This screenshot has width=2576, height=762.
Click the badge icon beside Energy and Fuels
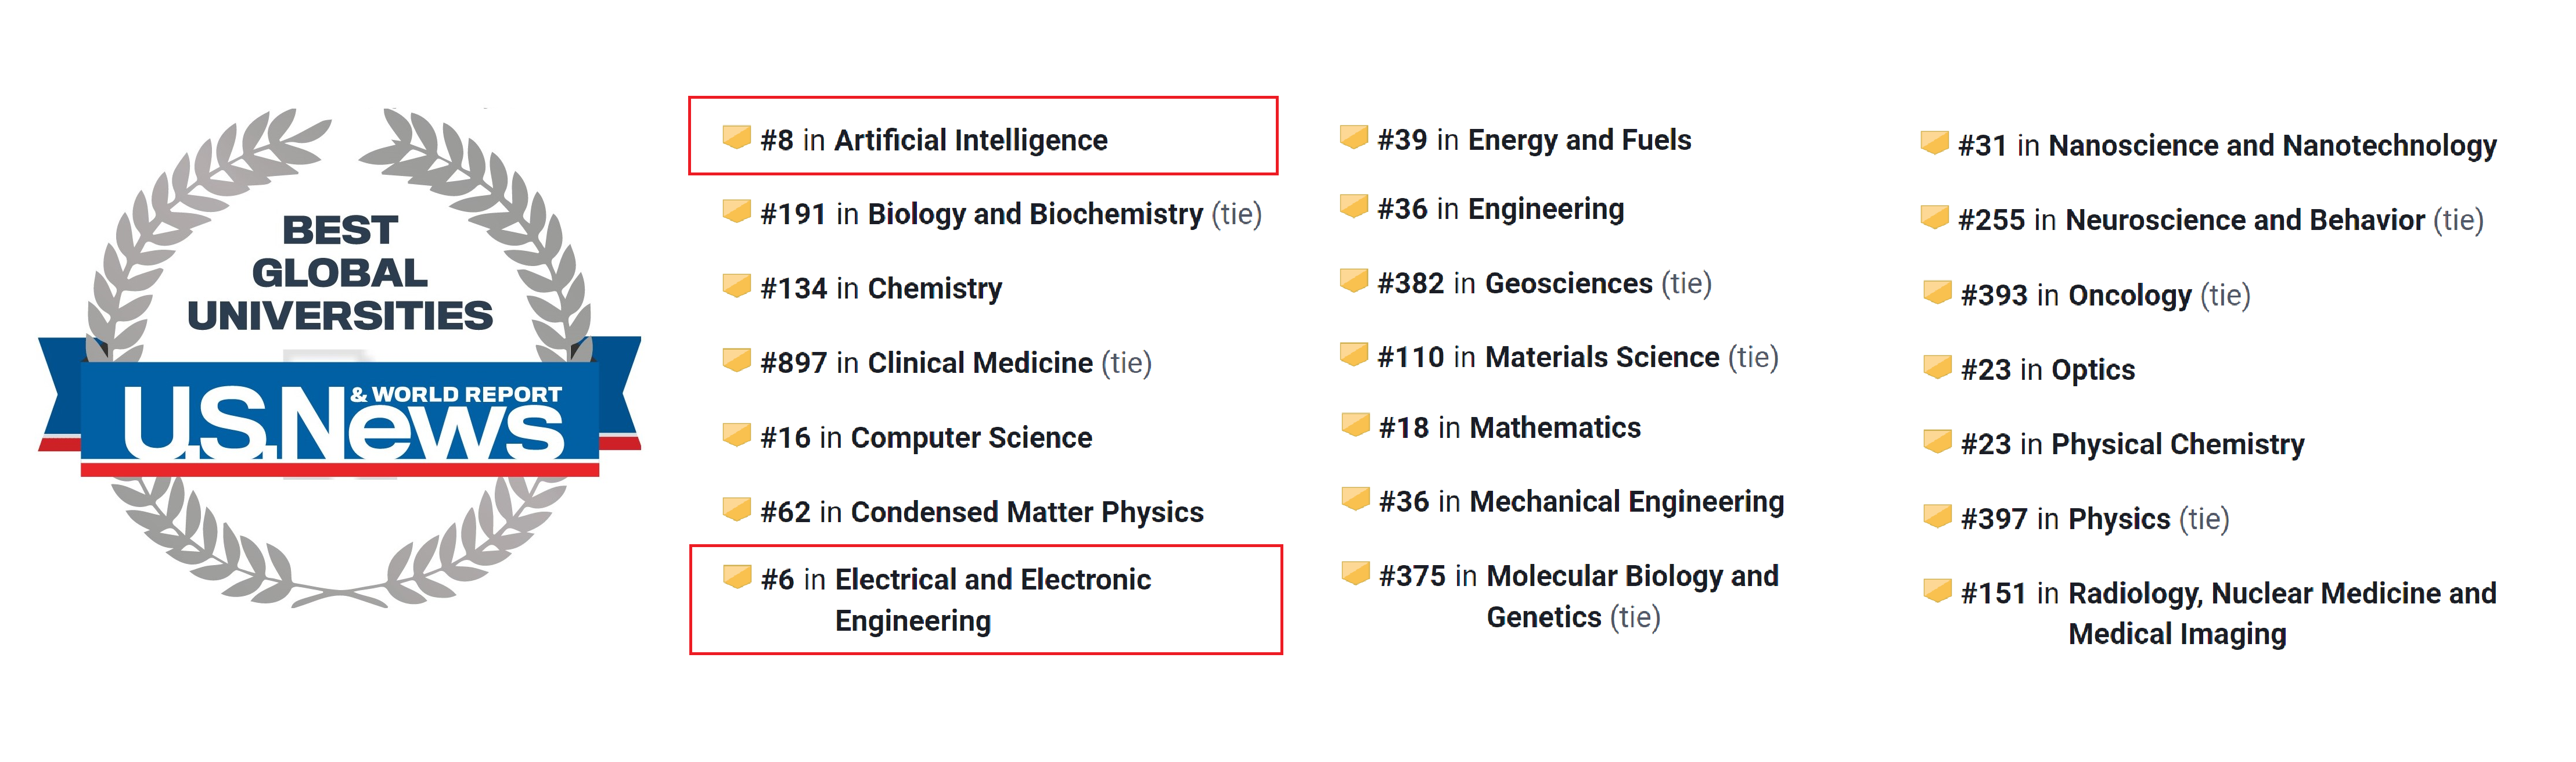point(1354,137)
